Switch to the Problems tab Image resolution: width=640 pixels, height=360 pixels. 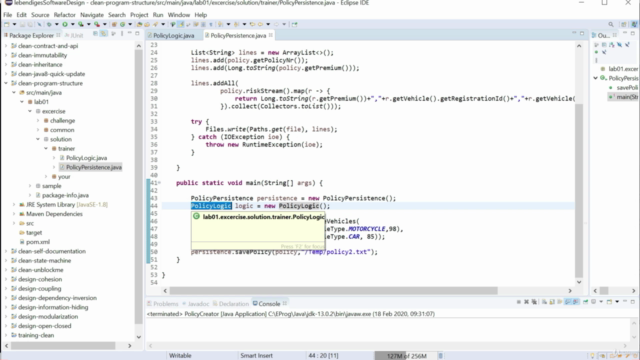[162, 304]
